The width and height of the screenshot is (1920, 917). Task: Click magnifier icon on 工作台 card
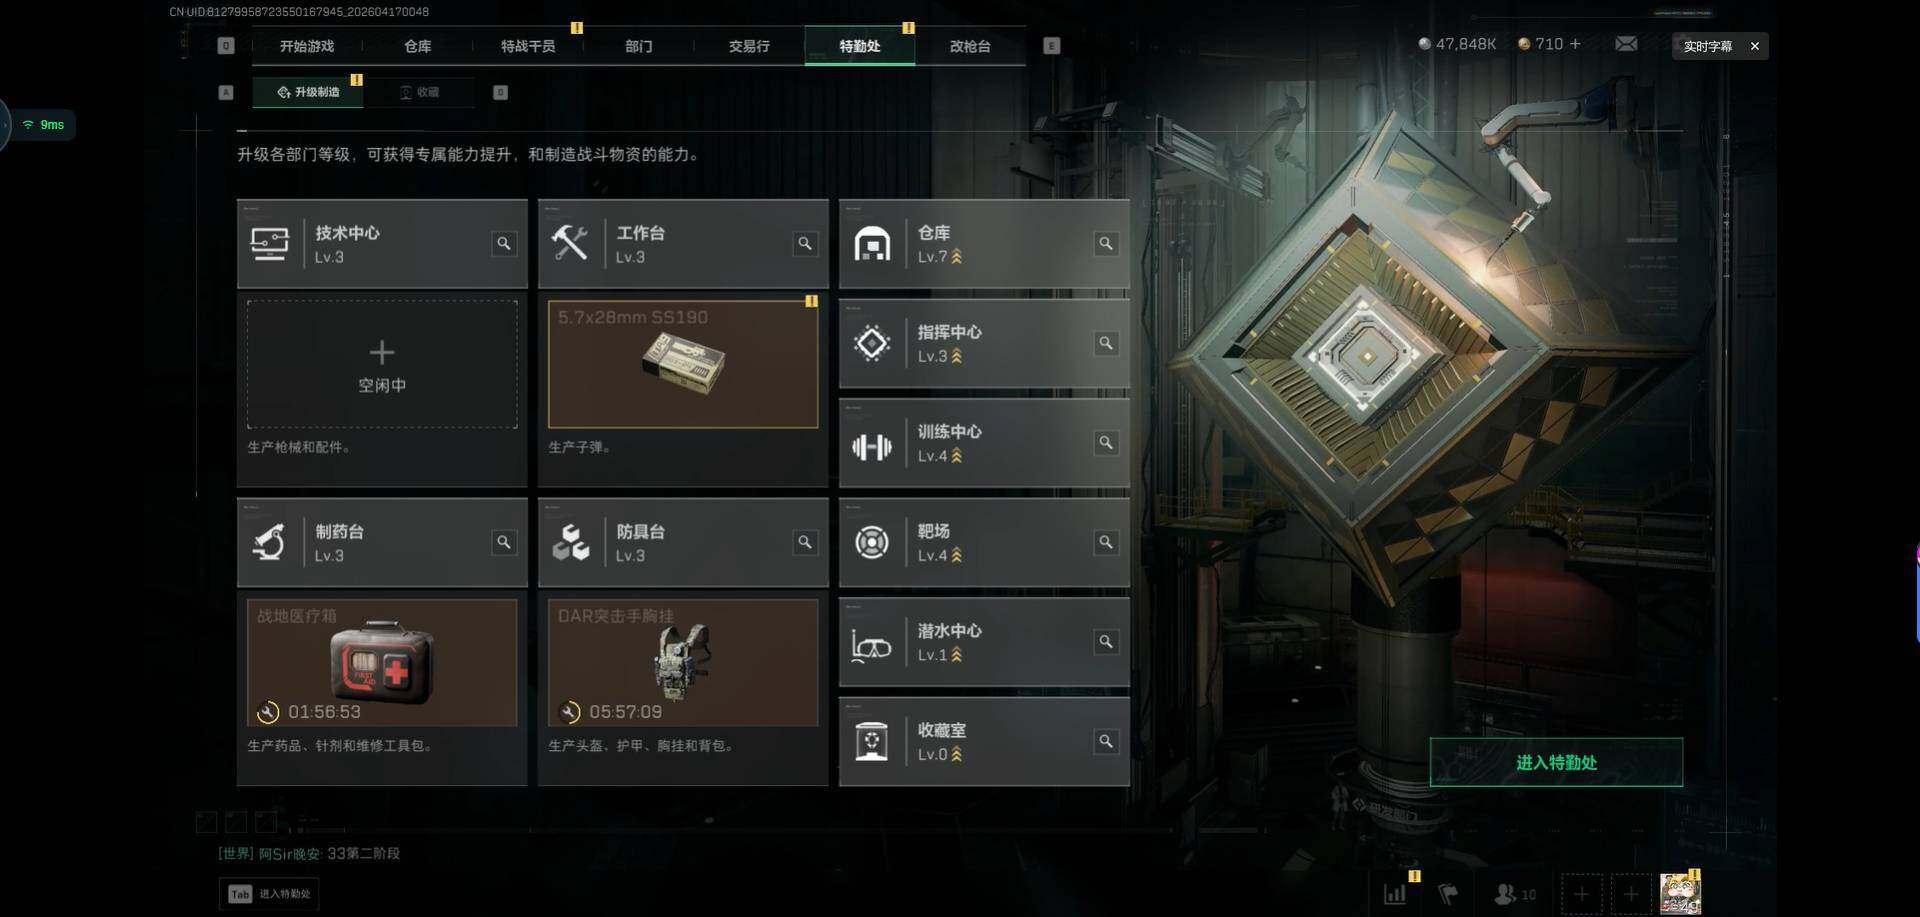(805, 243)
